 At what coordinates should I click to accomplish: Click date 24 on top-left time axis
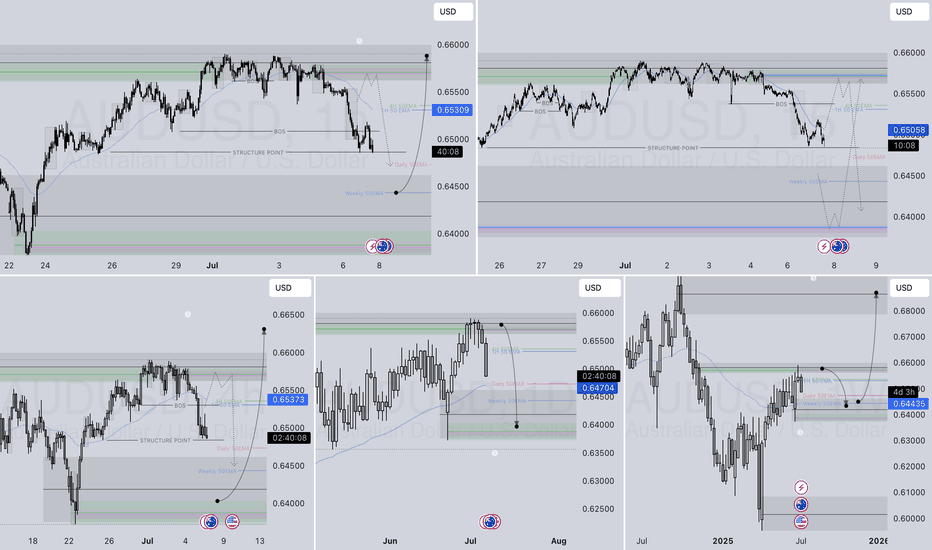tap(45, 266)
